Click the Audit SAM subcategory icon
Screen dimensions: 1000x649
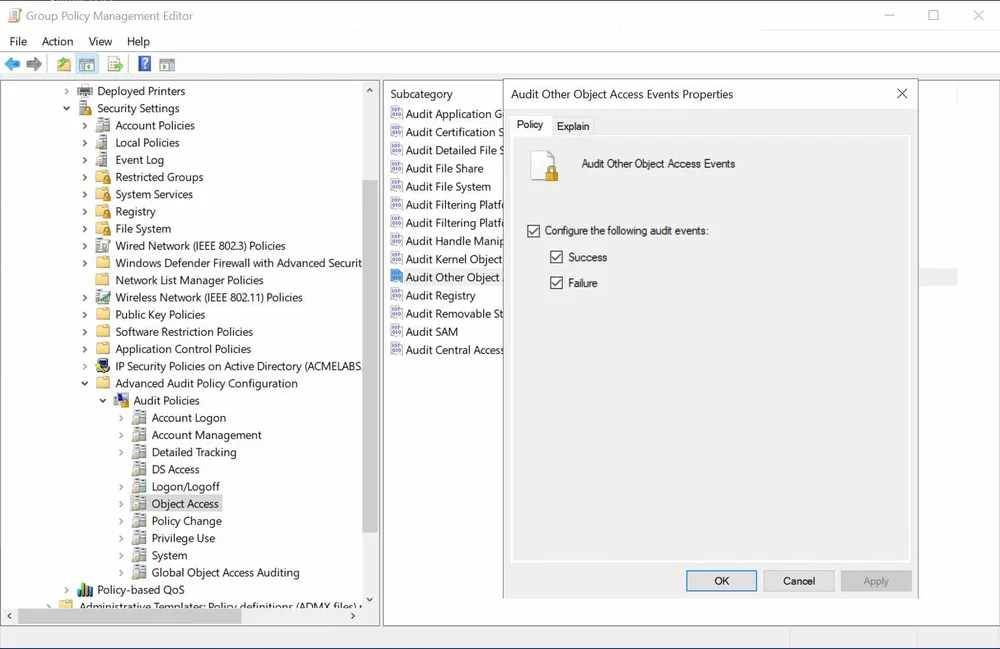tap(396, 332)
